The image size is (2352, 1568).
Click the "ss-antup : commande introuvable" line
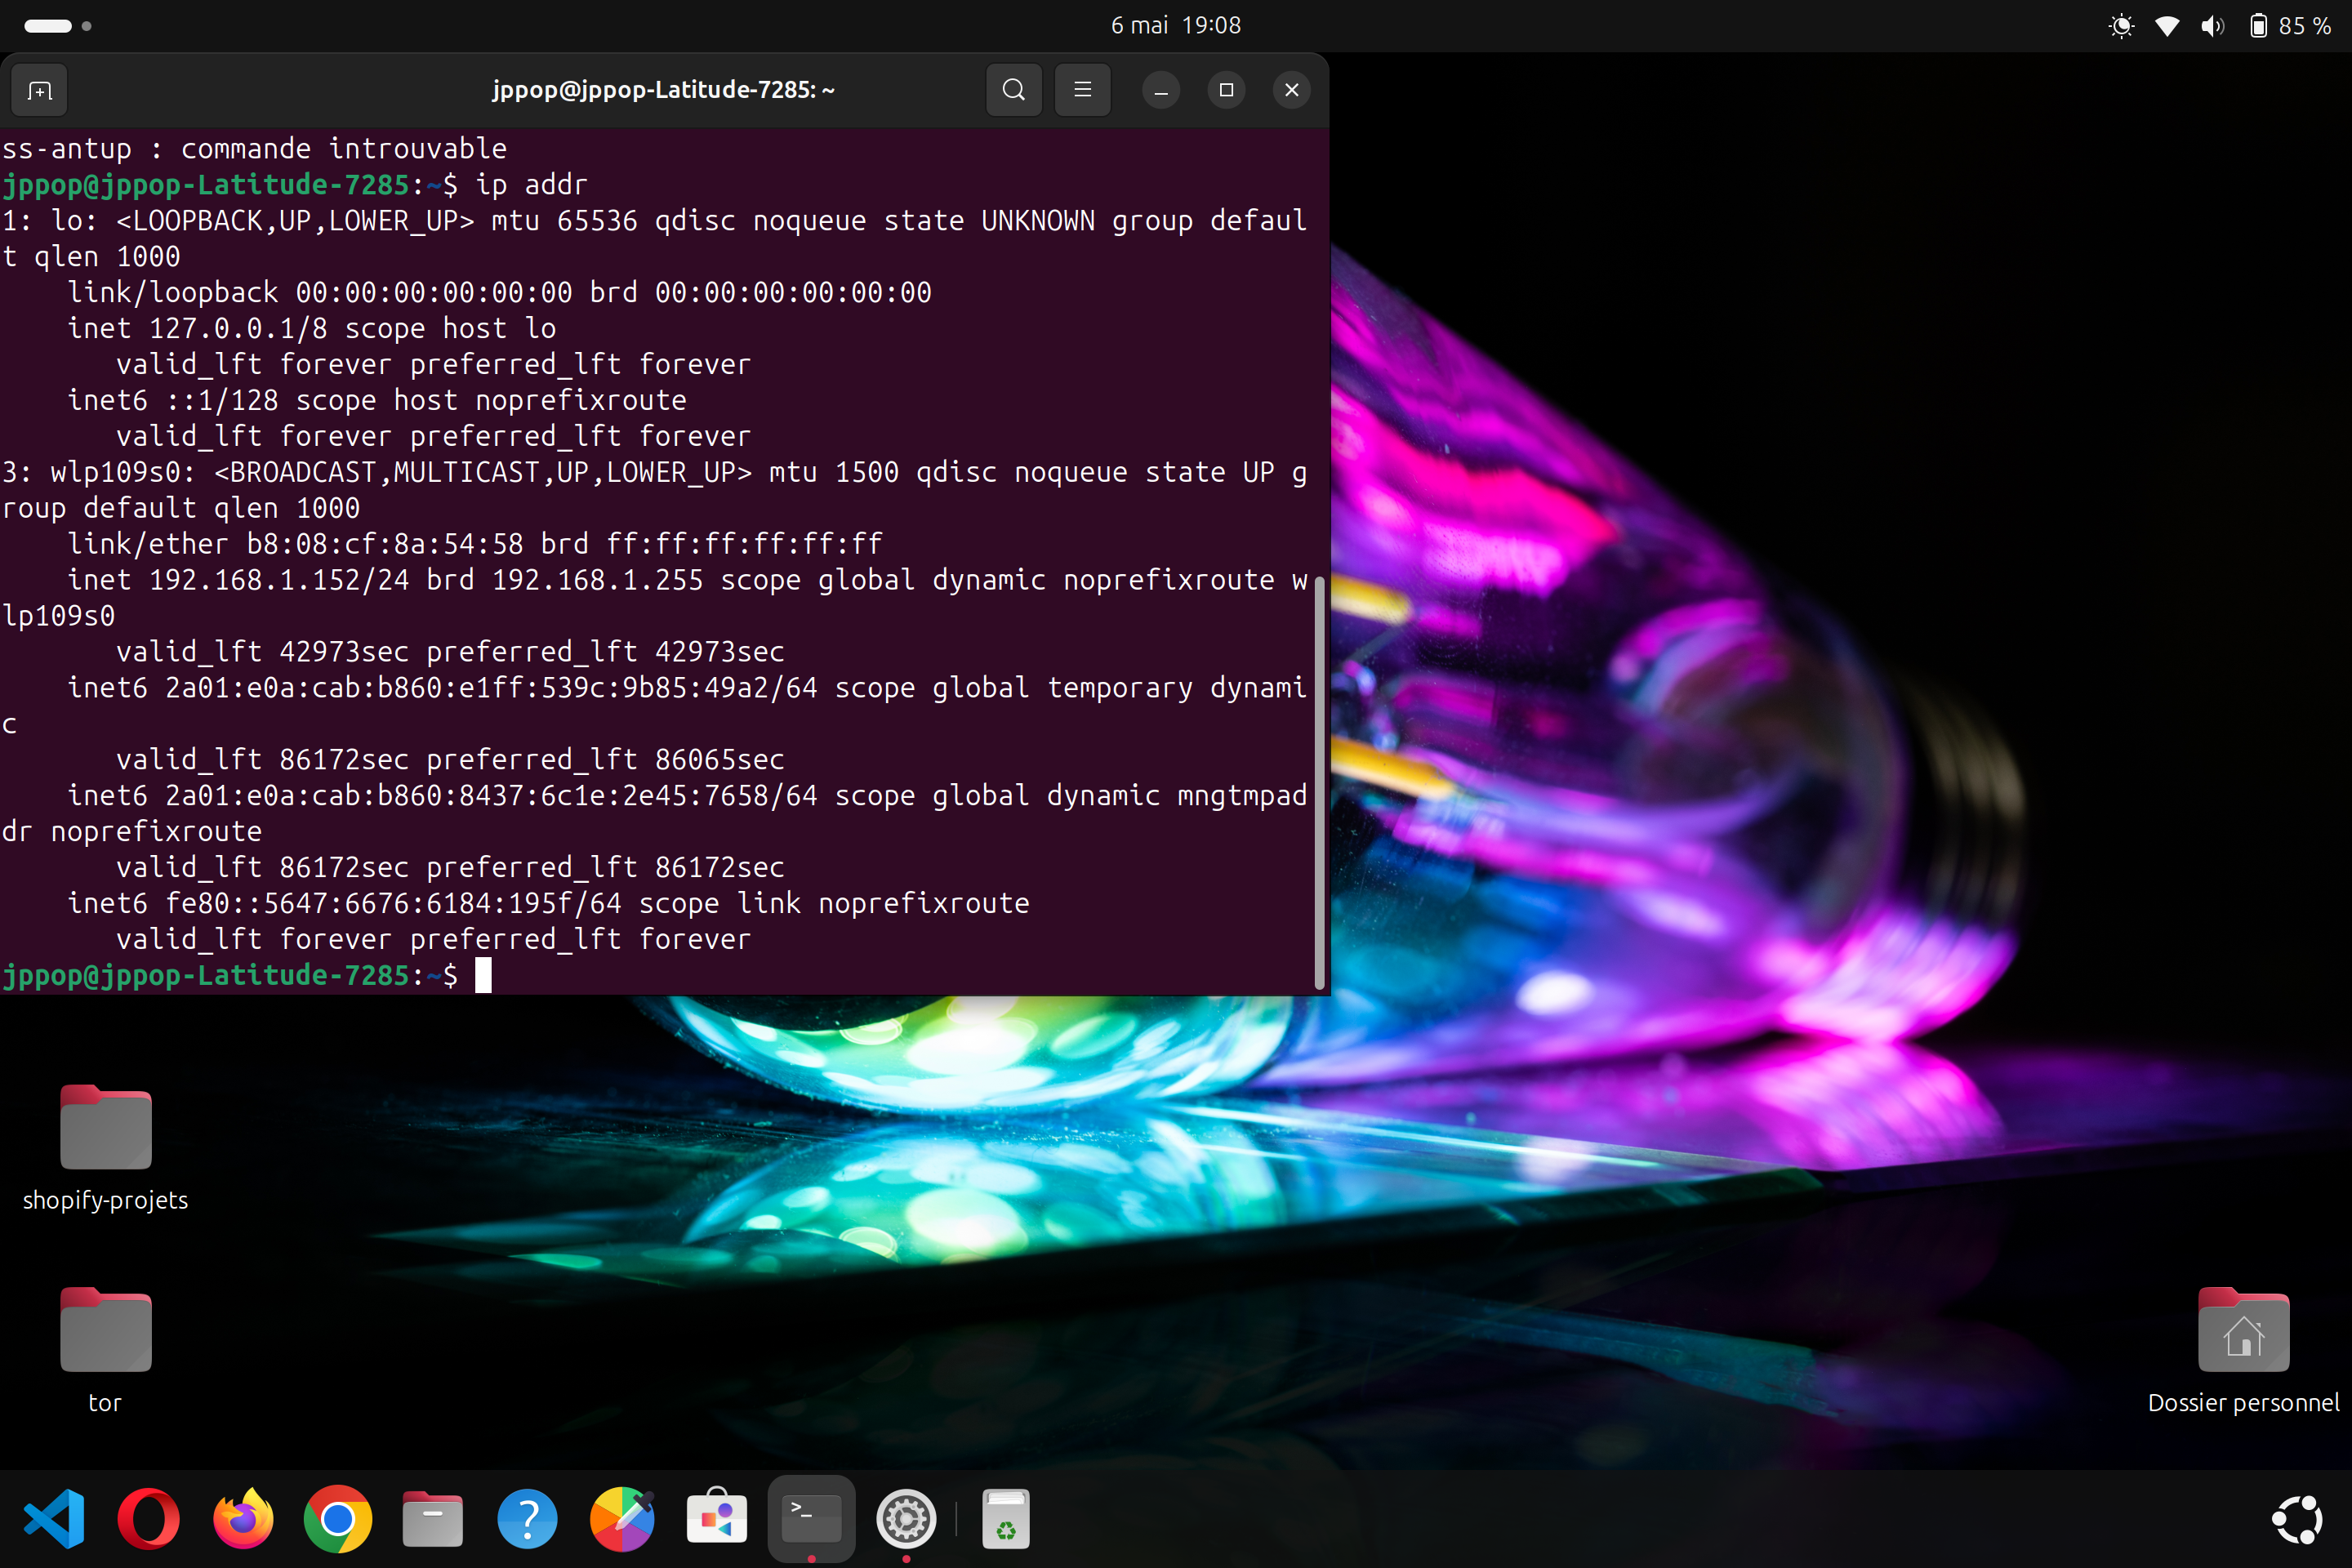tap(254, 149)
